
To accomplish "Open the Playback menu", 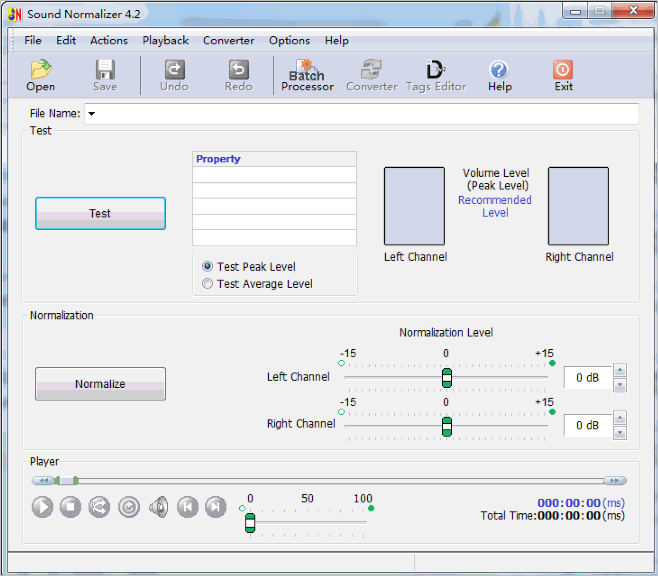I will pyautogui.click(x=165, y=40).
